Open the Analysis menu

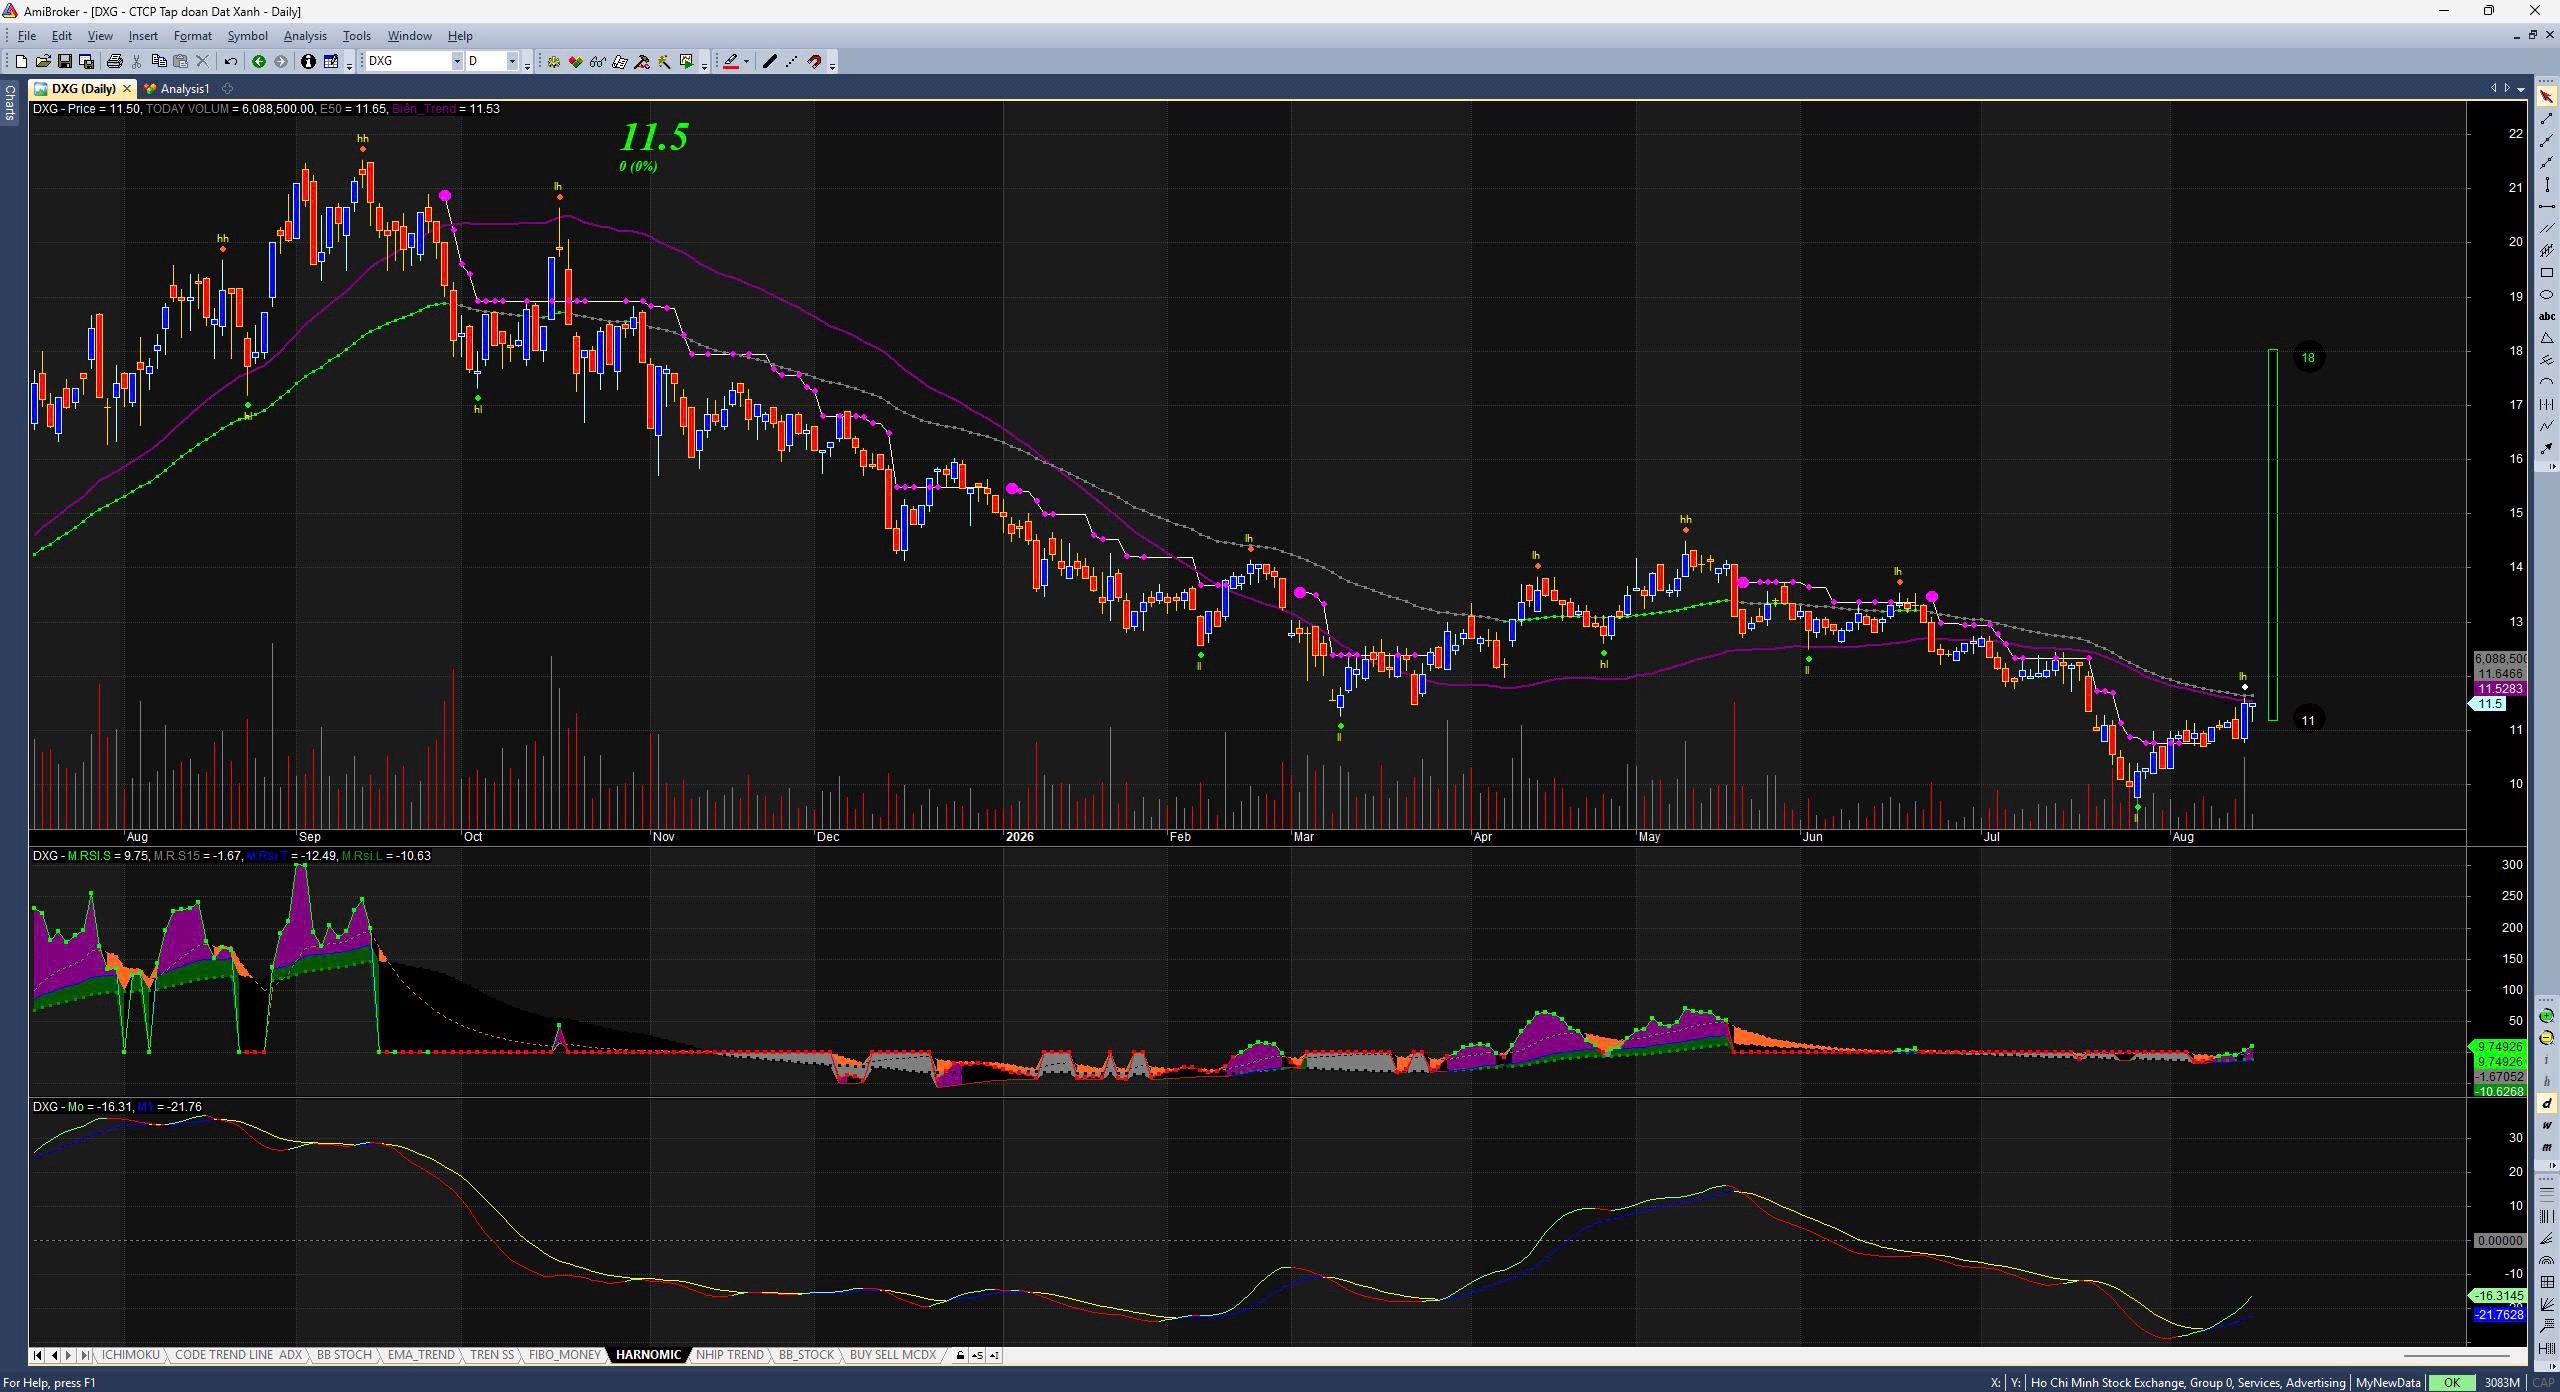point(305,36)
